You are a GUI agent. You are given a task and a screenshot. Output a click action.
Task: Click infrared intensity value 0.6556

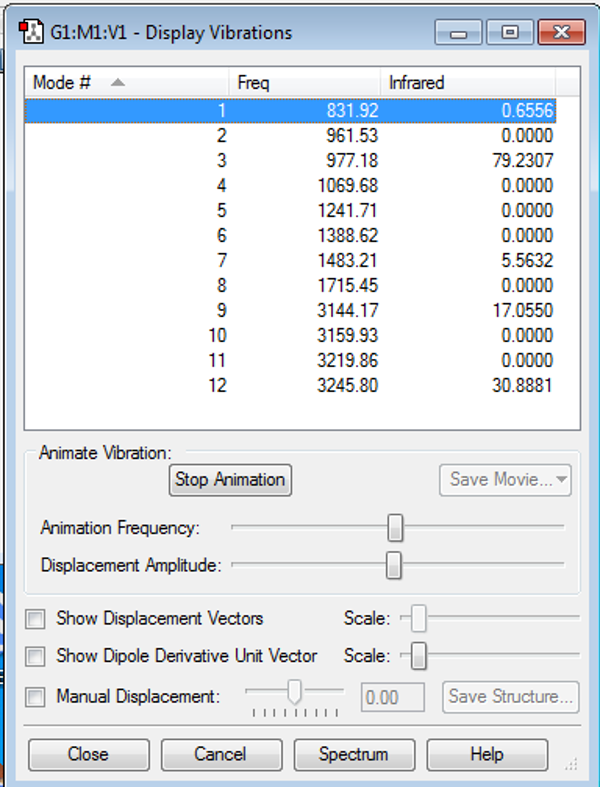[x=527, y=110]
